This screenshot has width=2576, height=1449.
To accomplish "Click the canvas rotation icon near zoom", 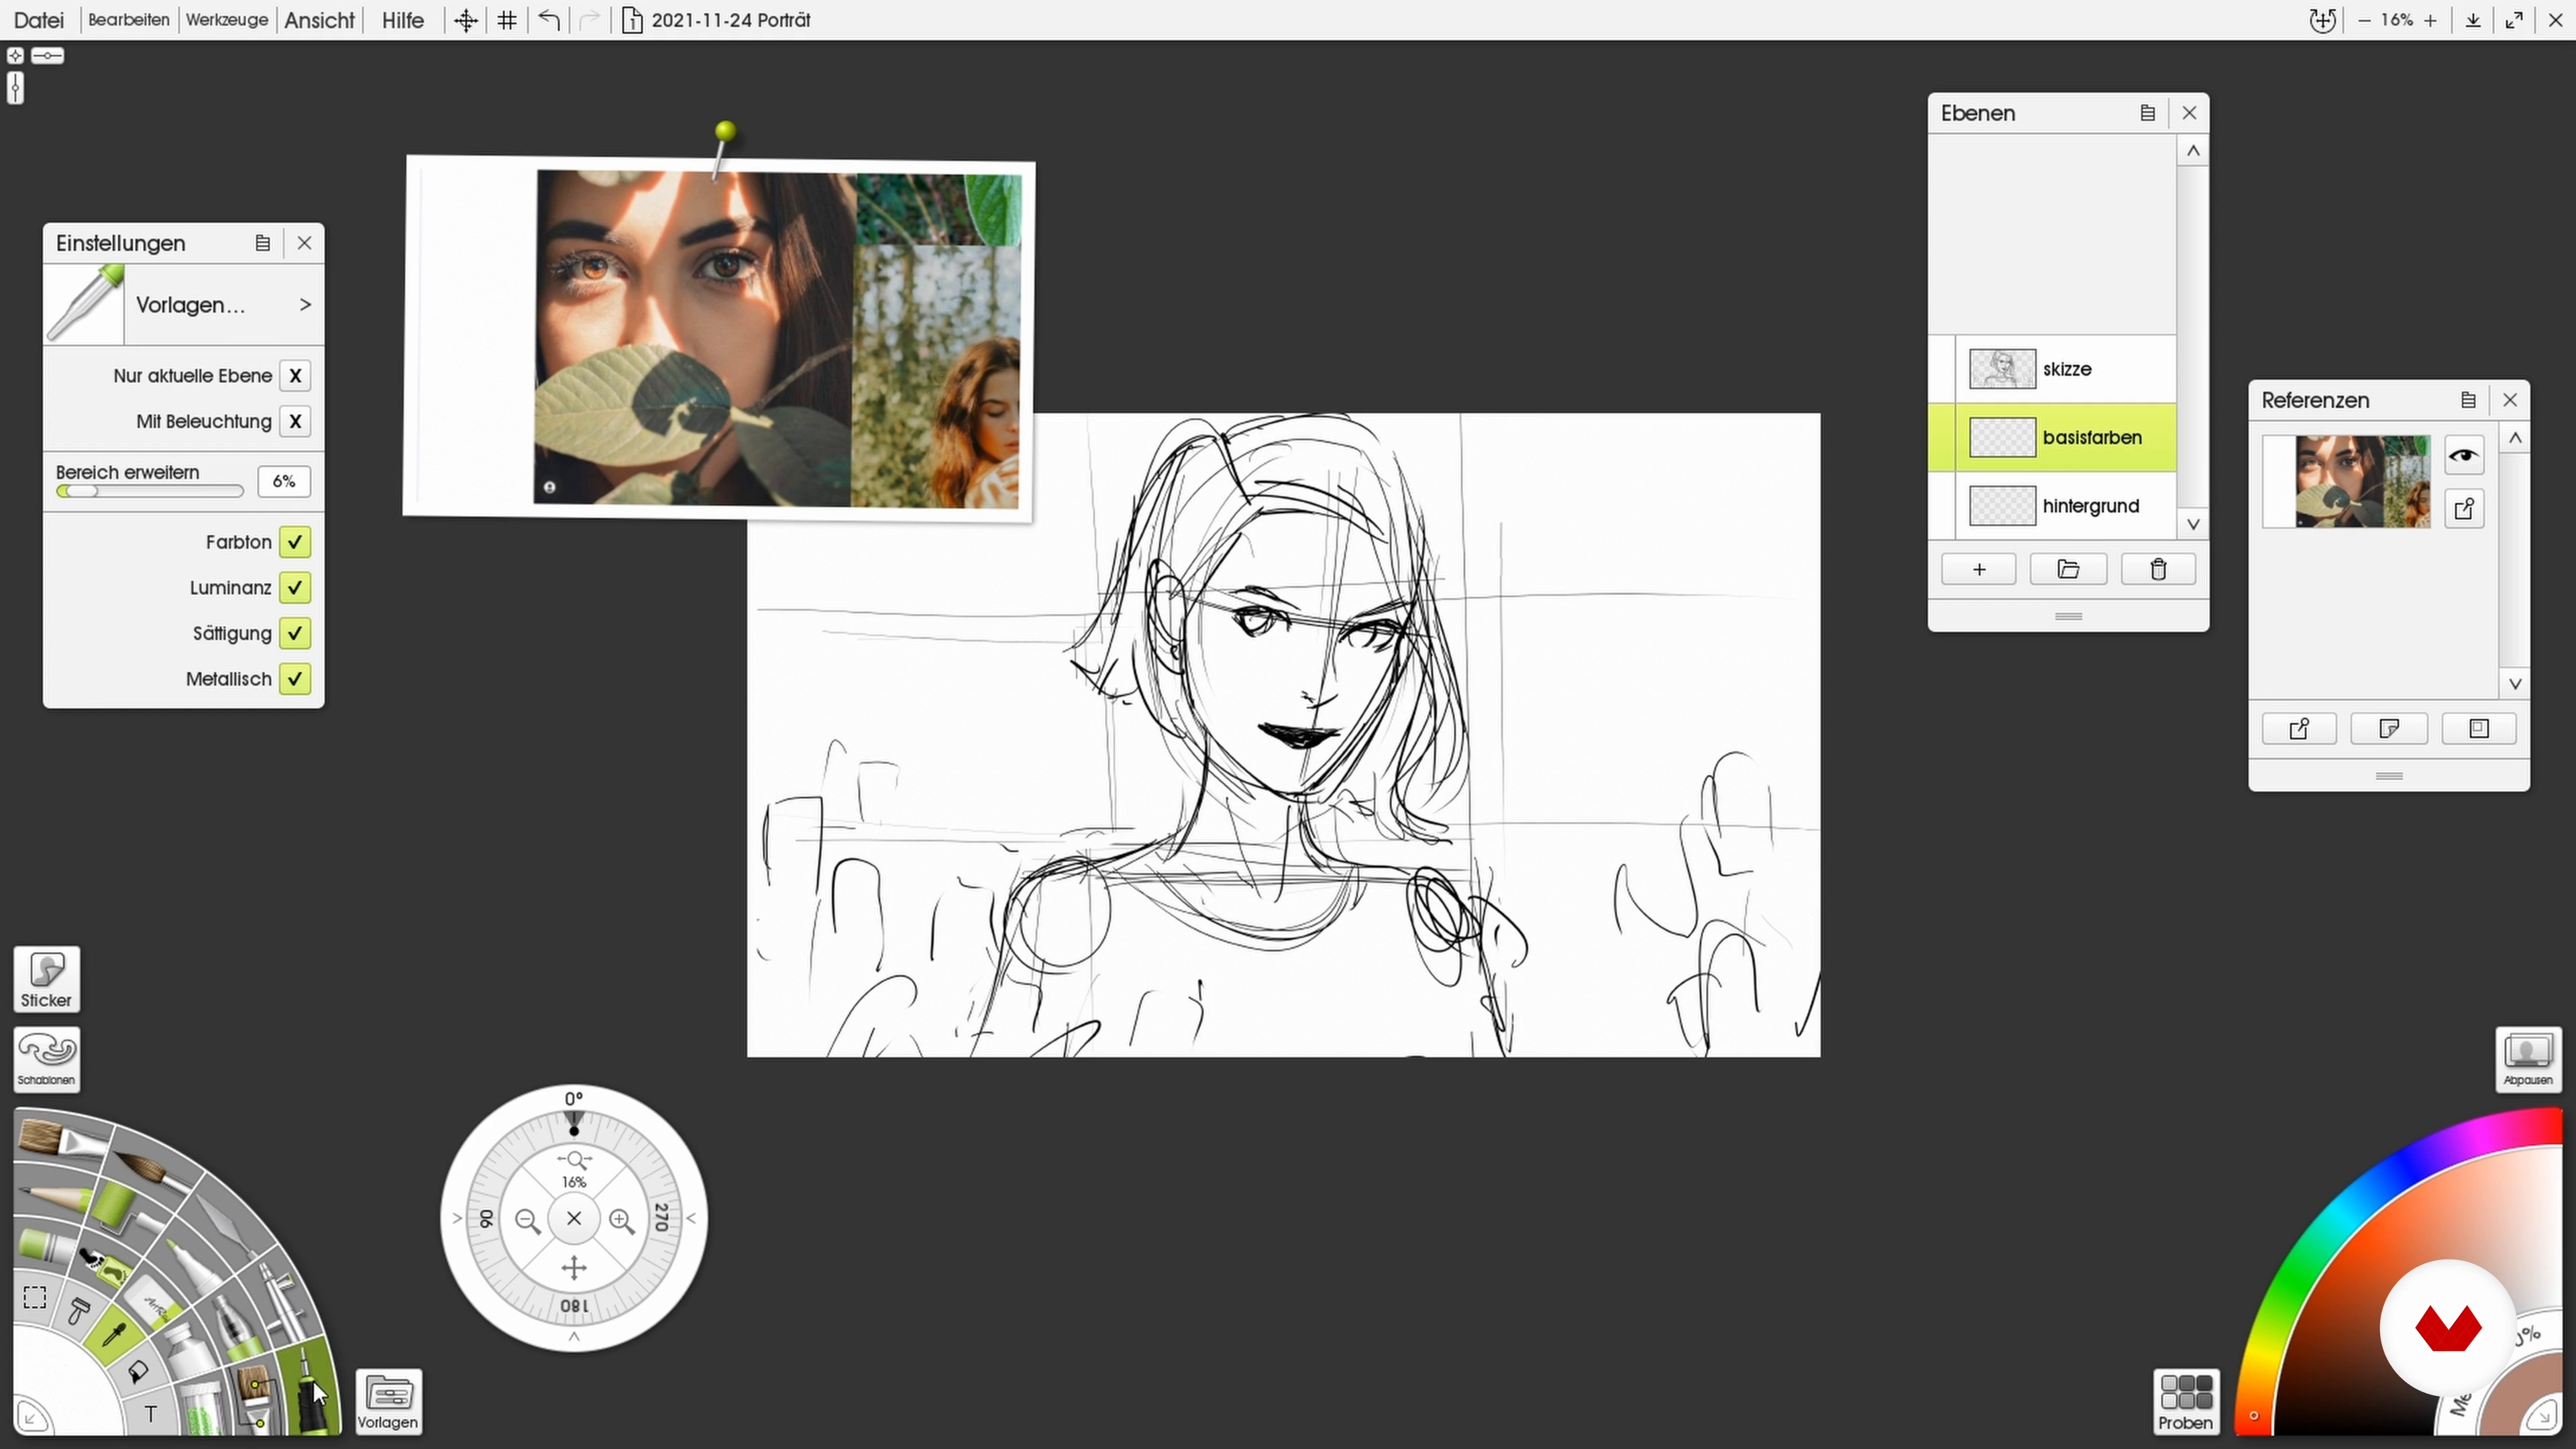I will 2322,20.
